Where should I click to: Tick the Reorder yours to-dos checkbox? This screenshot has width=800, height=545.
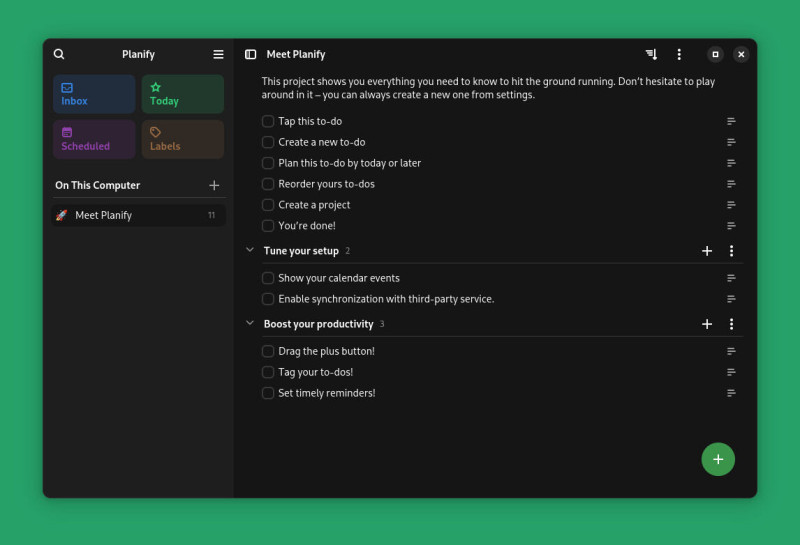tap(268, 184)
